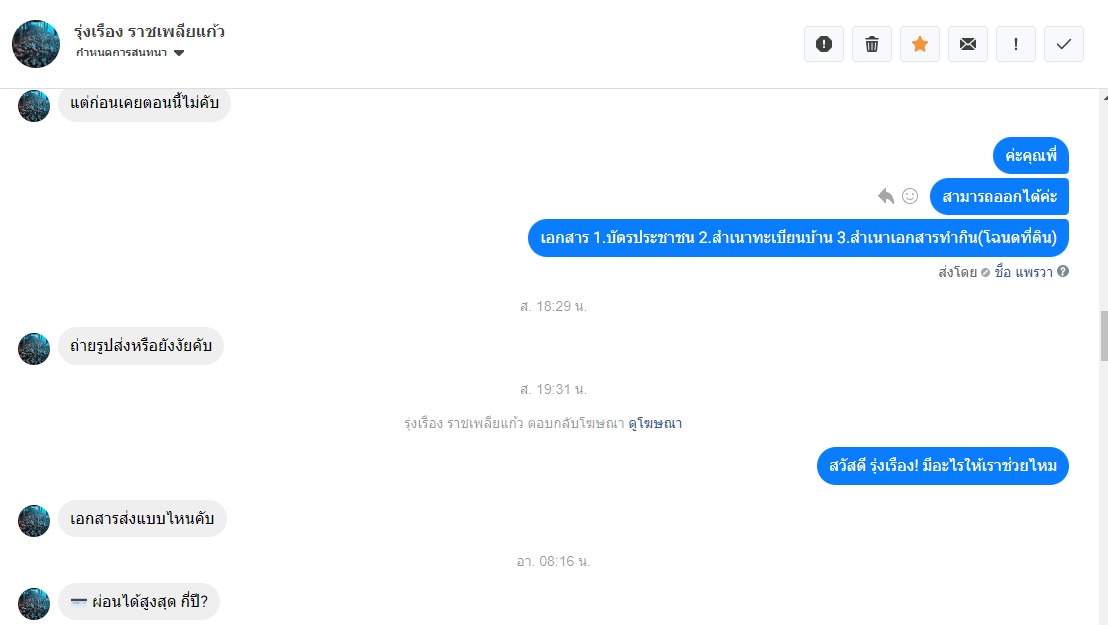This screenshot has width=1108, height=625.
Task: Open the header profile picture
Action: click(x=36, y=44)
